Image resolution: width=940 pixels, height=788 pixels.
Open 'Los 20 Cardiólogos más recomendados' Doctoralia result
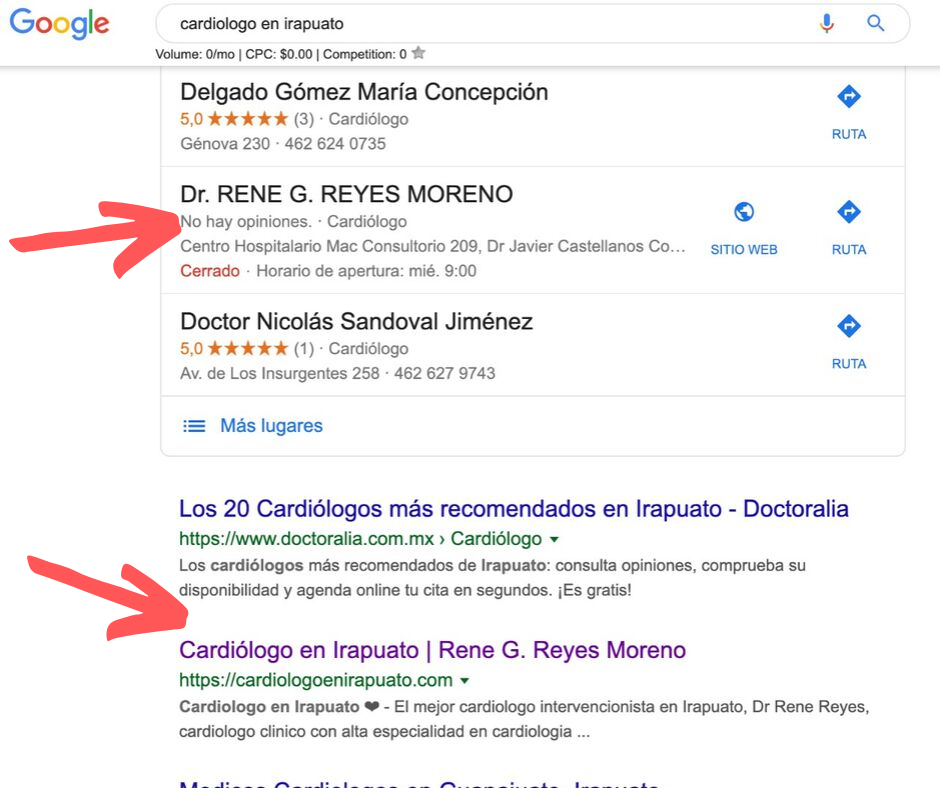514,509
